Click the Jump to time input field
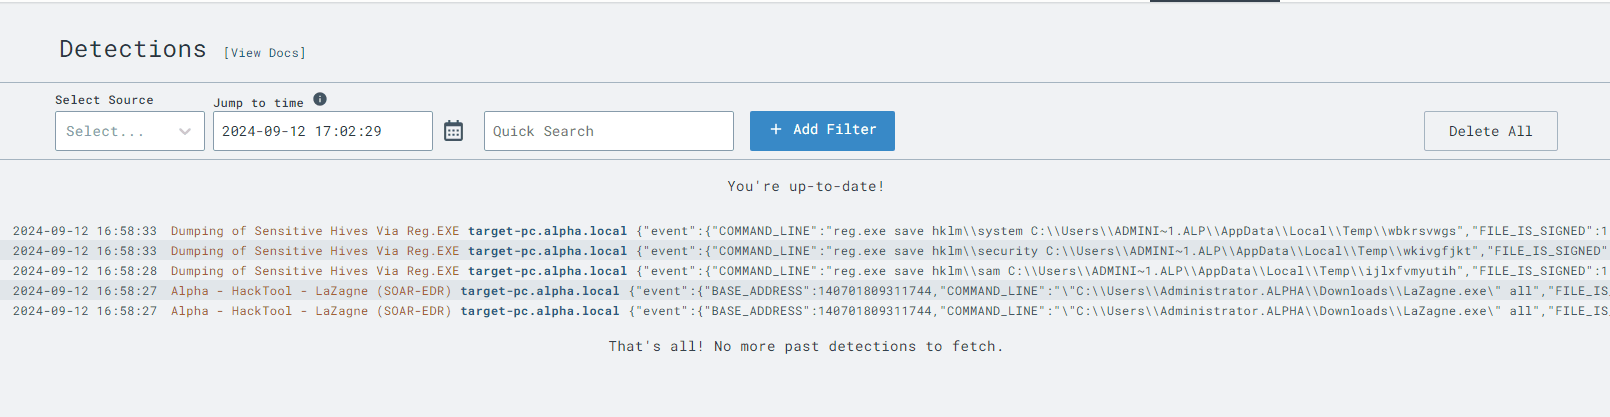Viewport: 1610px width, 417px height. pos(322,131)
